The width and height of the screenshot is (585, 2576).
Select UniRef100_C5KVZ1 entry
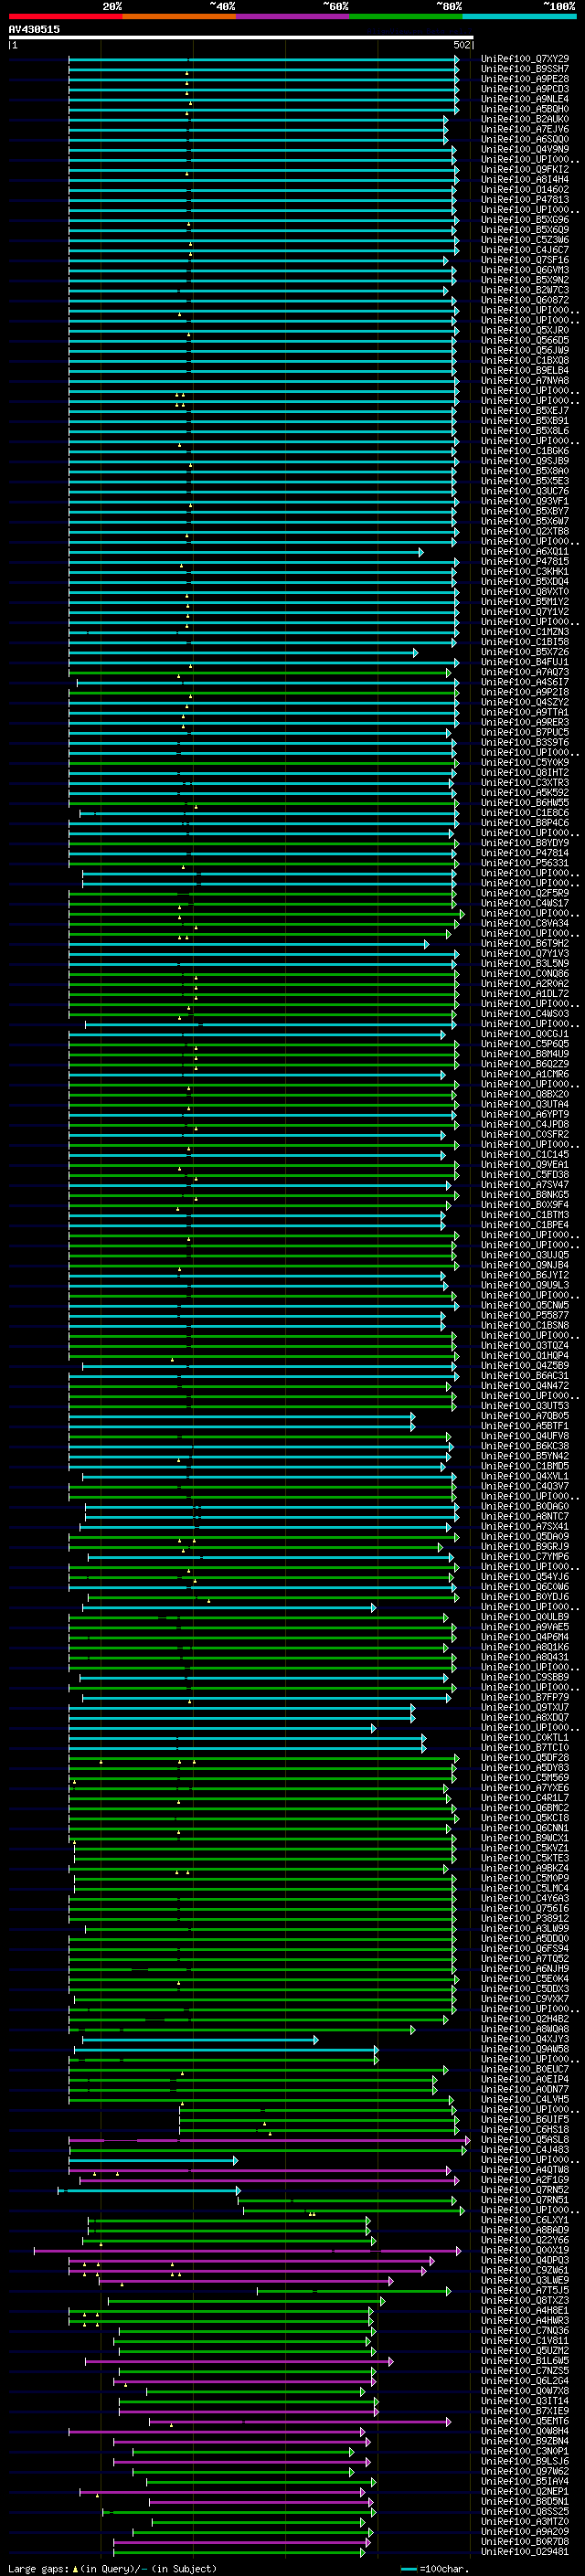525,1849
